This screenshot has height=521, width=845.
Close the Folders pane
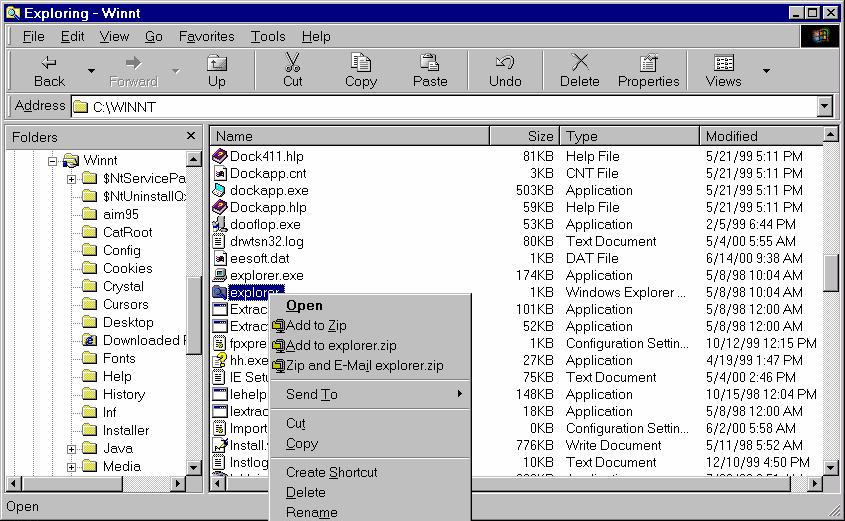pos(191,136)
